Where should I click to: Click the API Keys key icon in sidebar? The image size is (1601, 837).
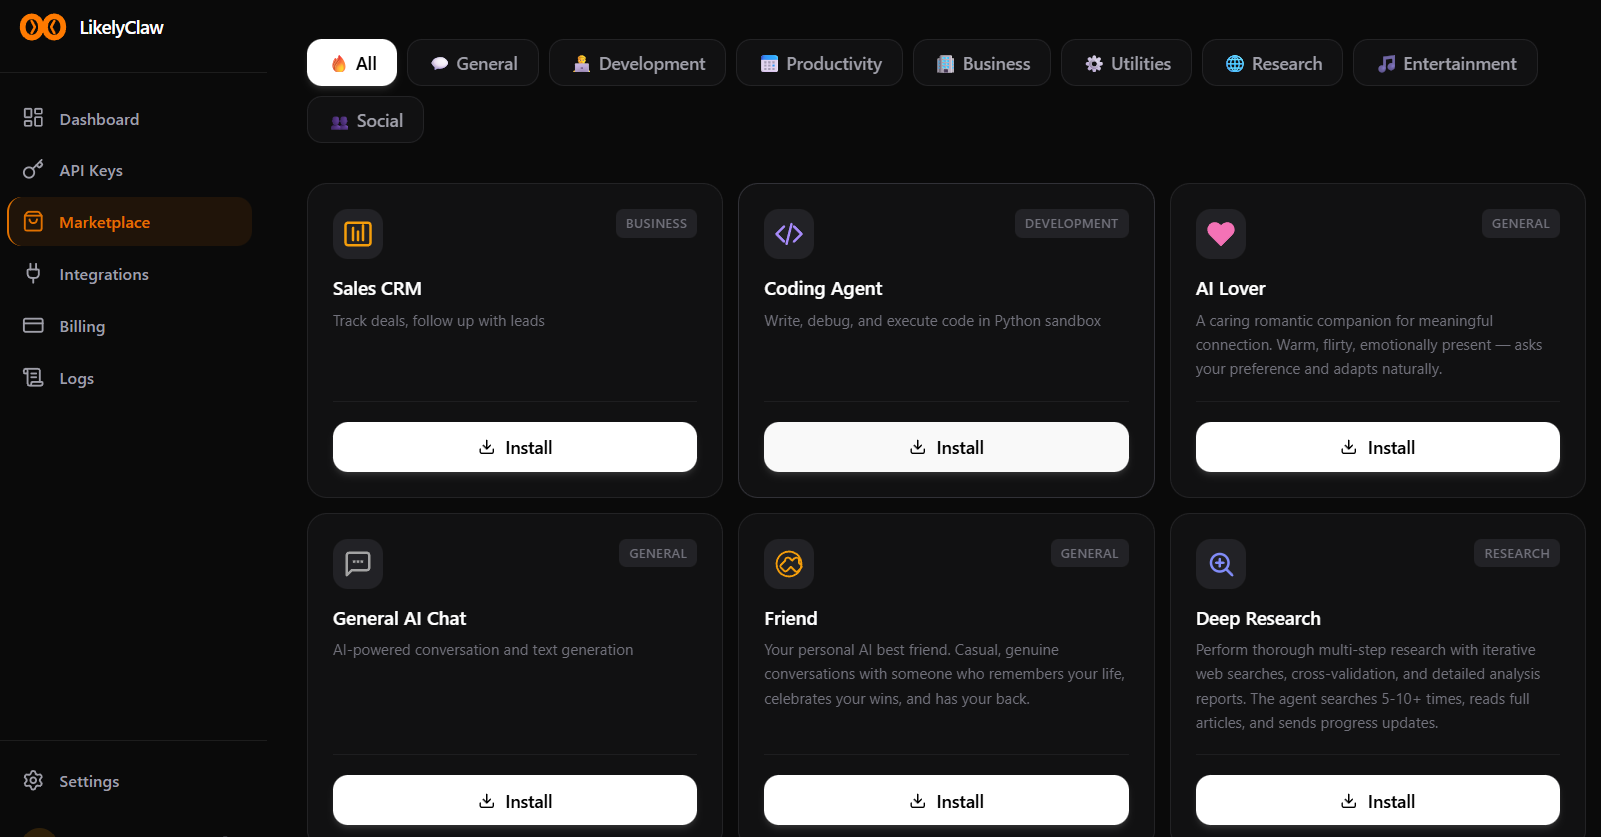(33, 170)
